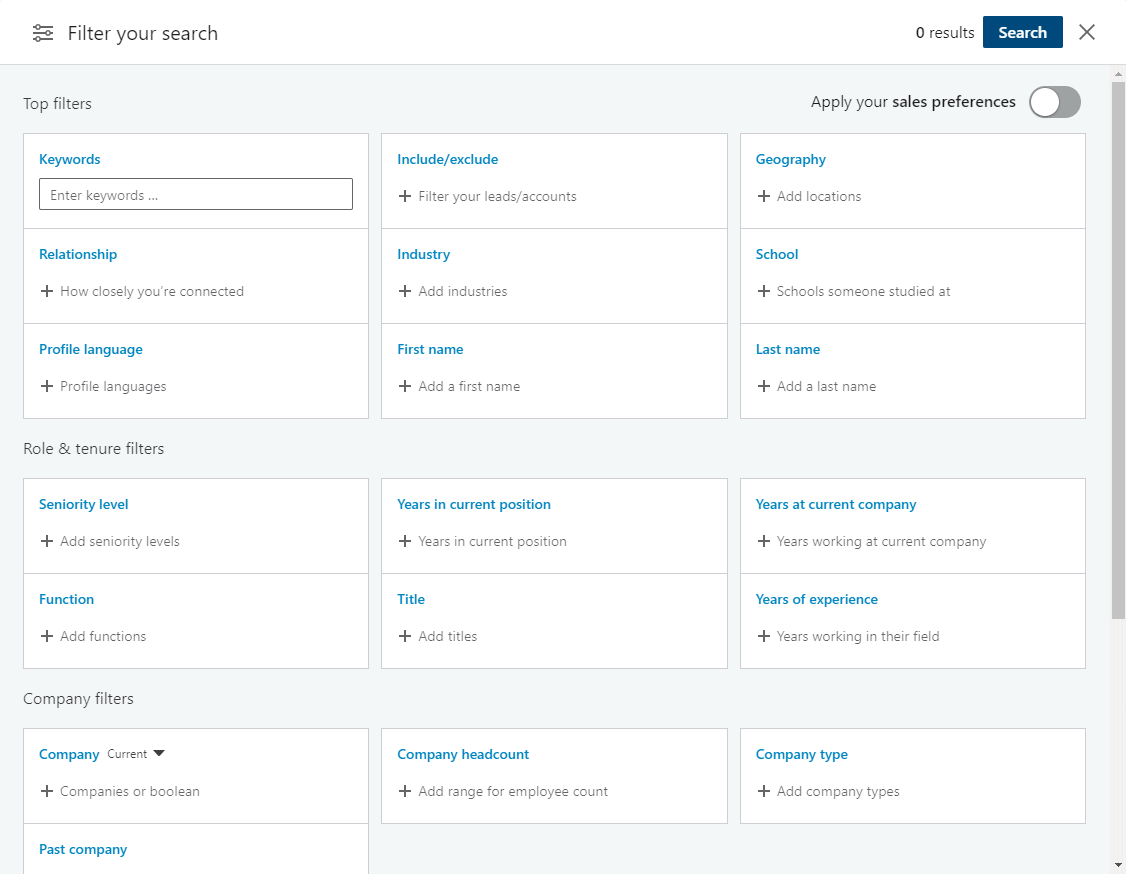Click the plus icon next to Add a first name

pos(405,386)
